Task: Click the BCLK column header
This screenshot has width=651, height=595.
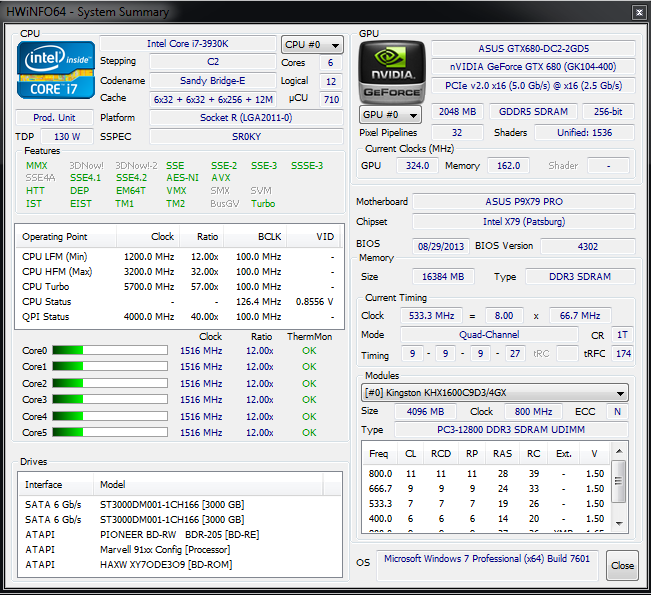Action: click(255, 237)
